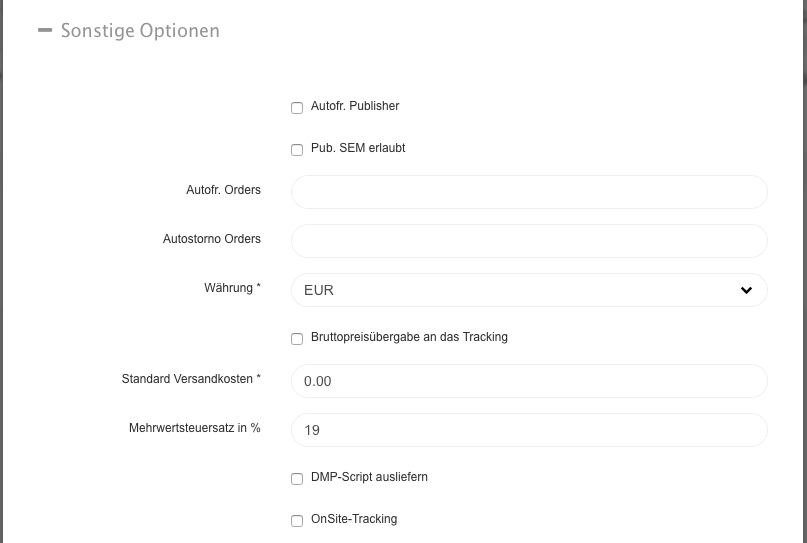Collapse section via minus icon
The height and width of the screenshot is (543, 807).
pos(45,30)
